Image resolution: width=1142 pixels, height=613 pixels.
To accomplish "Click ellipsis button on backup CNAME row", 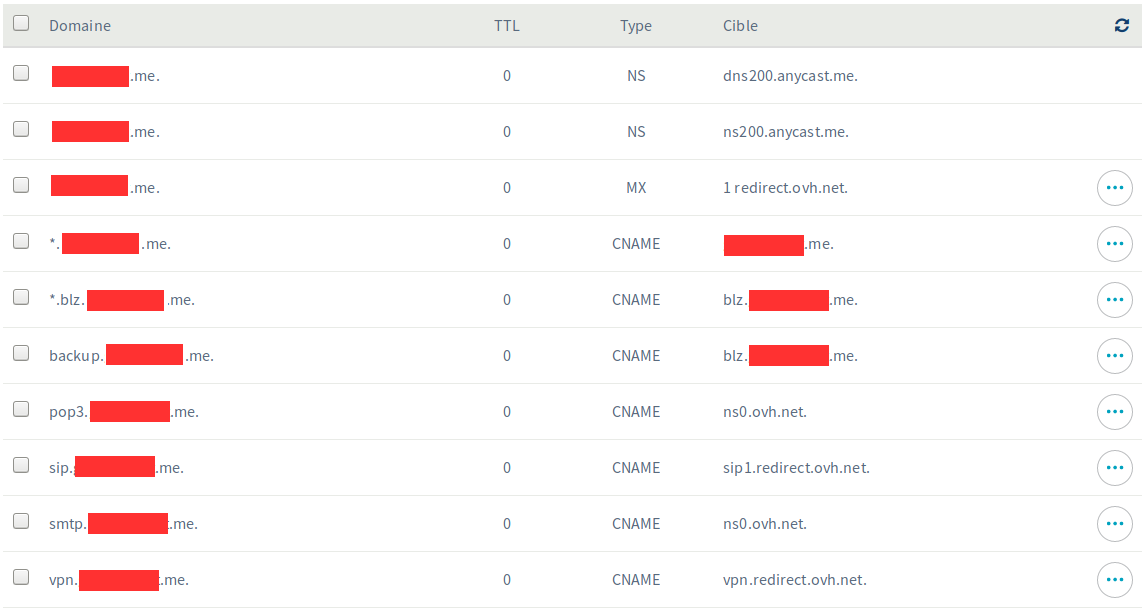I will point(1114,356).
